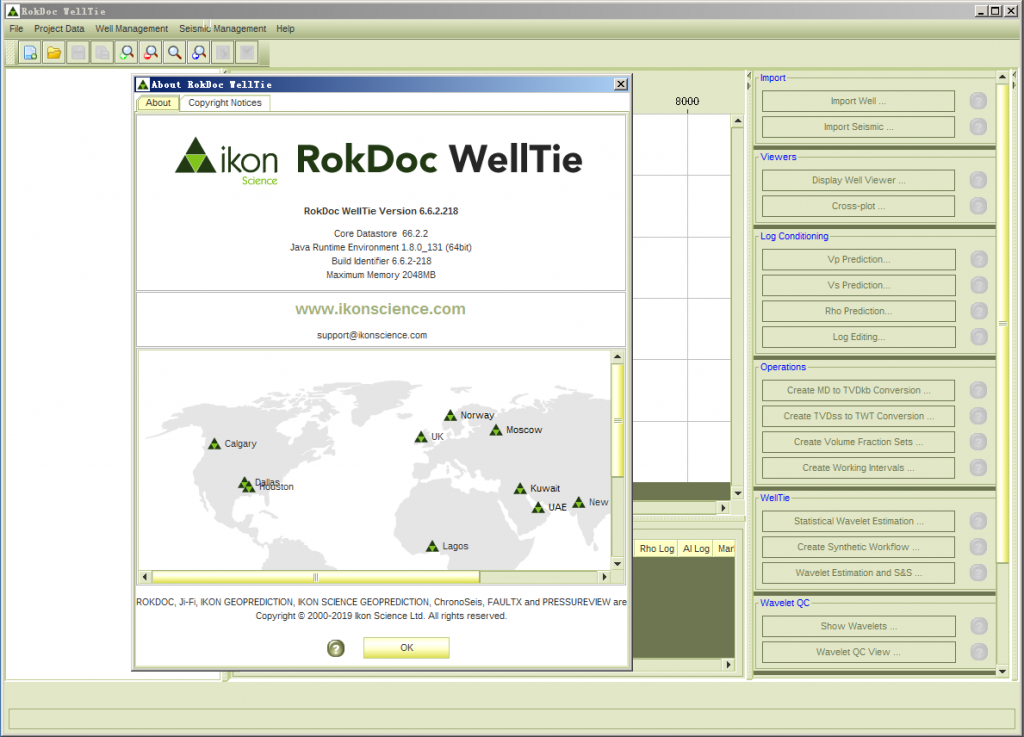Click the map scroll down arrow
The width and height of the screenshot is (1024, 737).
[618, 563]
